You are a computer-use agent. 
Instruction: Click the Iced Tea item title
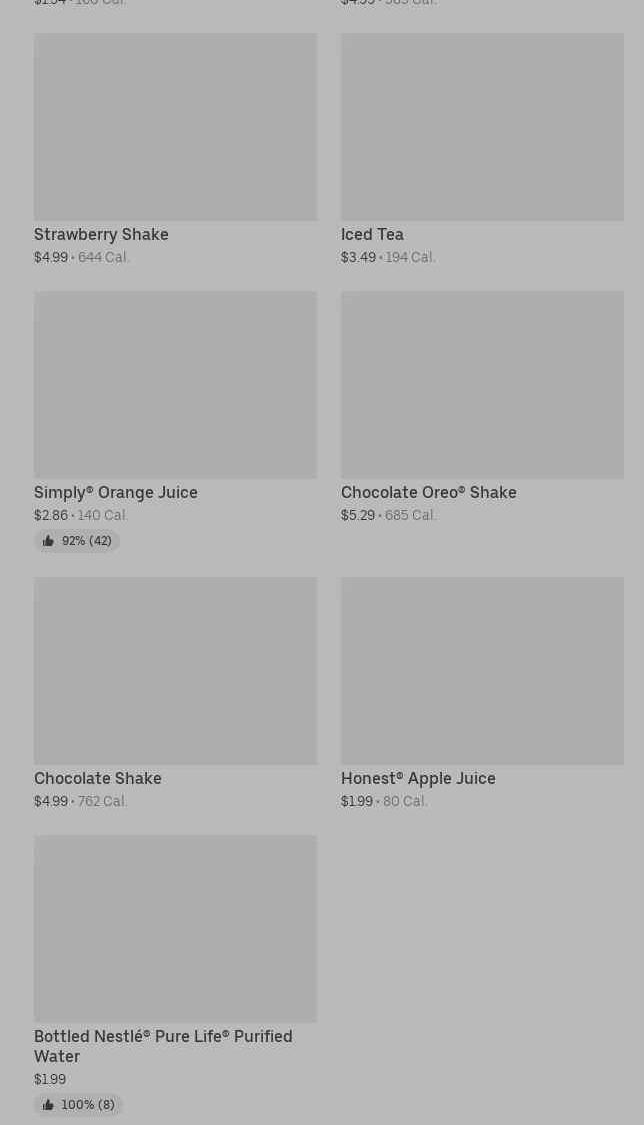(x=372, y=234)
